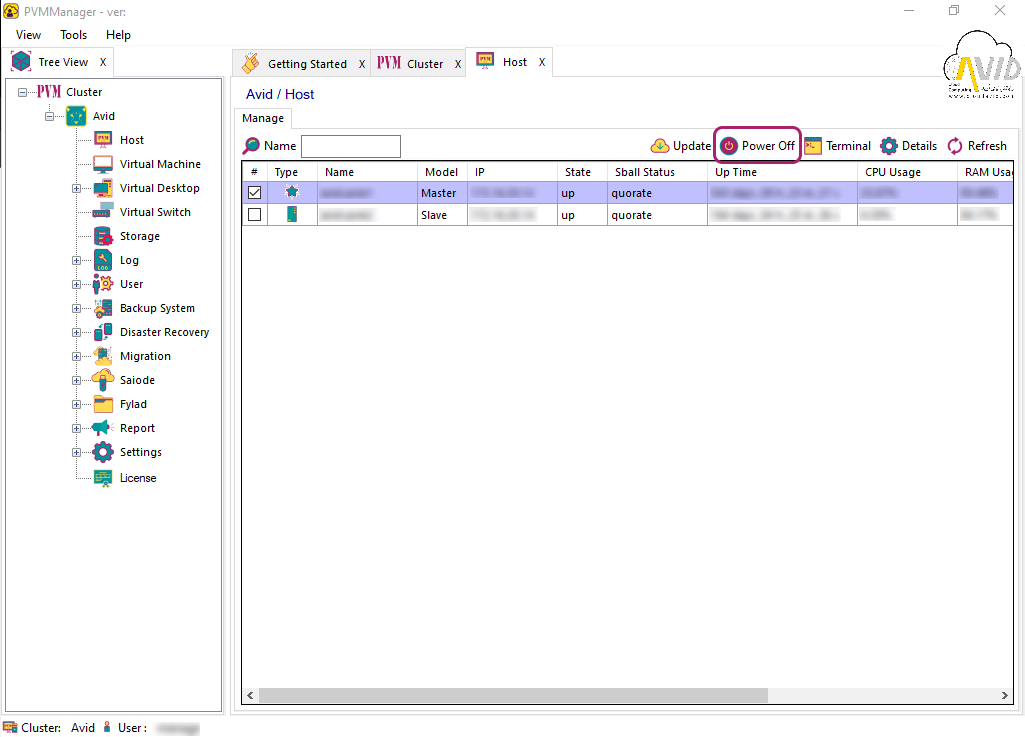Uncheck the Master host row checkbox
The image size is (1025, 737).
tap(254, 192)
